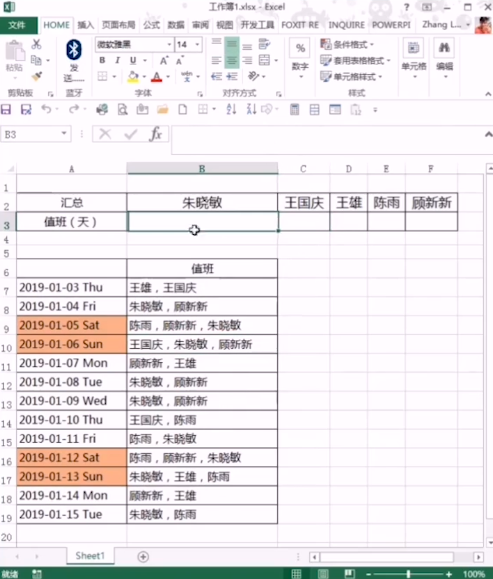493x579 pixels.
Task: Switch to the Data ribbon tab
Action: click(176, 25)
